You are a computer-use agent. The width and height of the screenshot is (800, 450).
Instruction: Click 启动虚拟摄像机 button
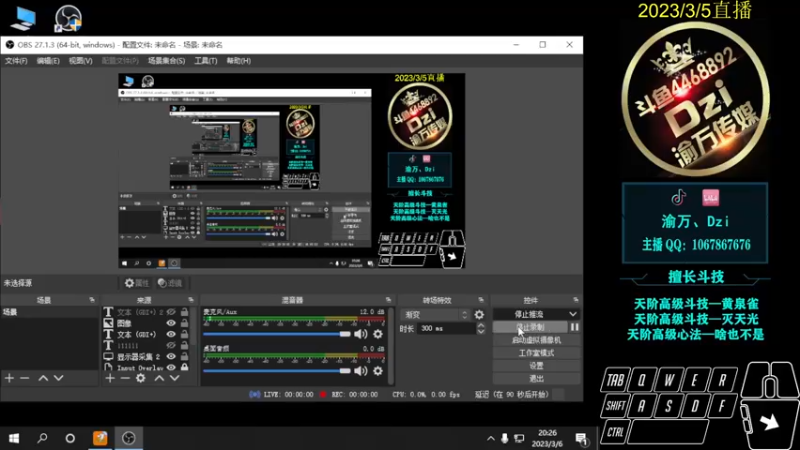536,340
